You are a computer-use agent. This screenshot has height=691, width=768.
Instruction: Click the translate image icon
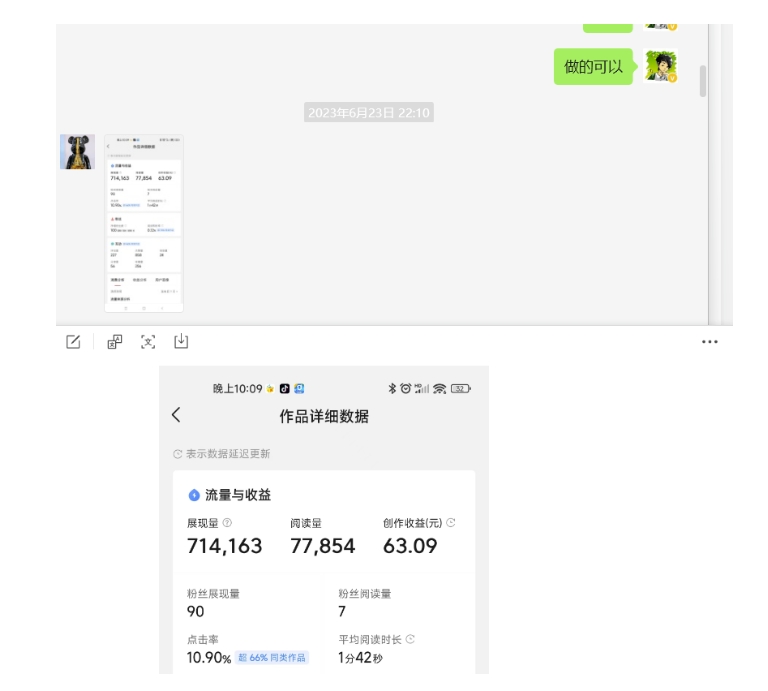pos(115,342)
